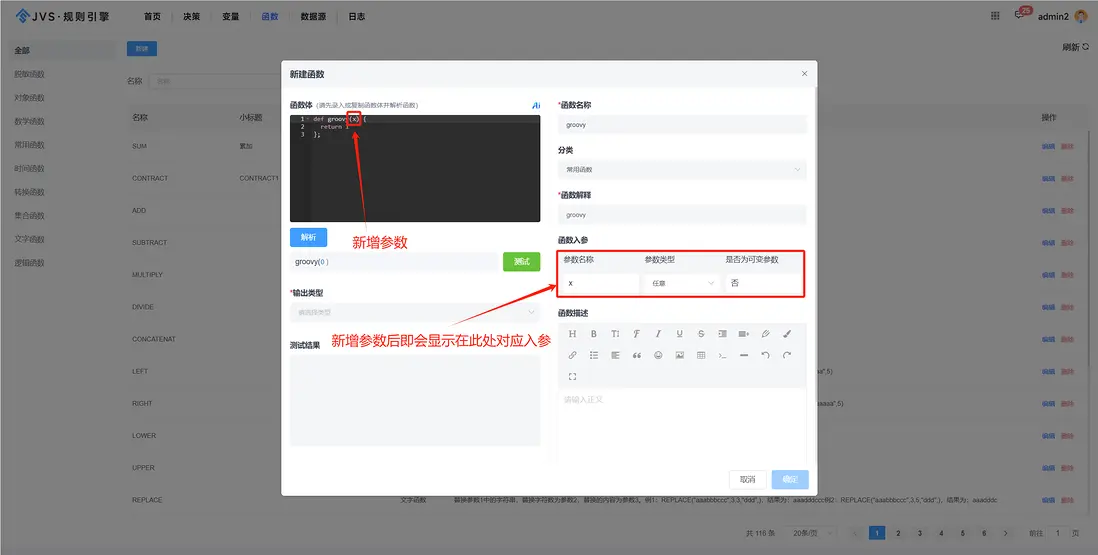Click the bullet list icon in editor
Image resolution: width=1098 pixels, height=555 pixels.
(594, 356)
